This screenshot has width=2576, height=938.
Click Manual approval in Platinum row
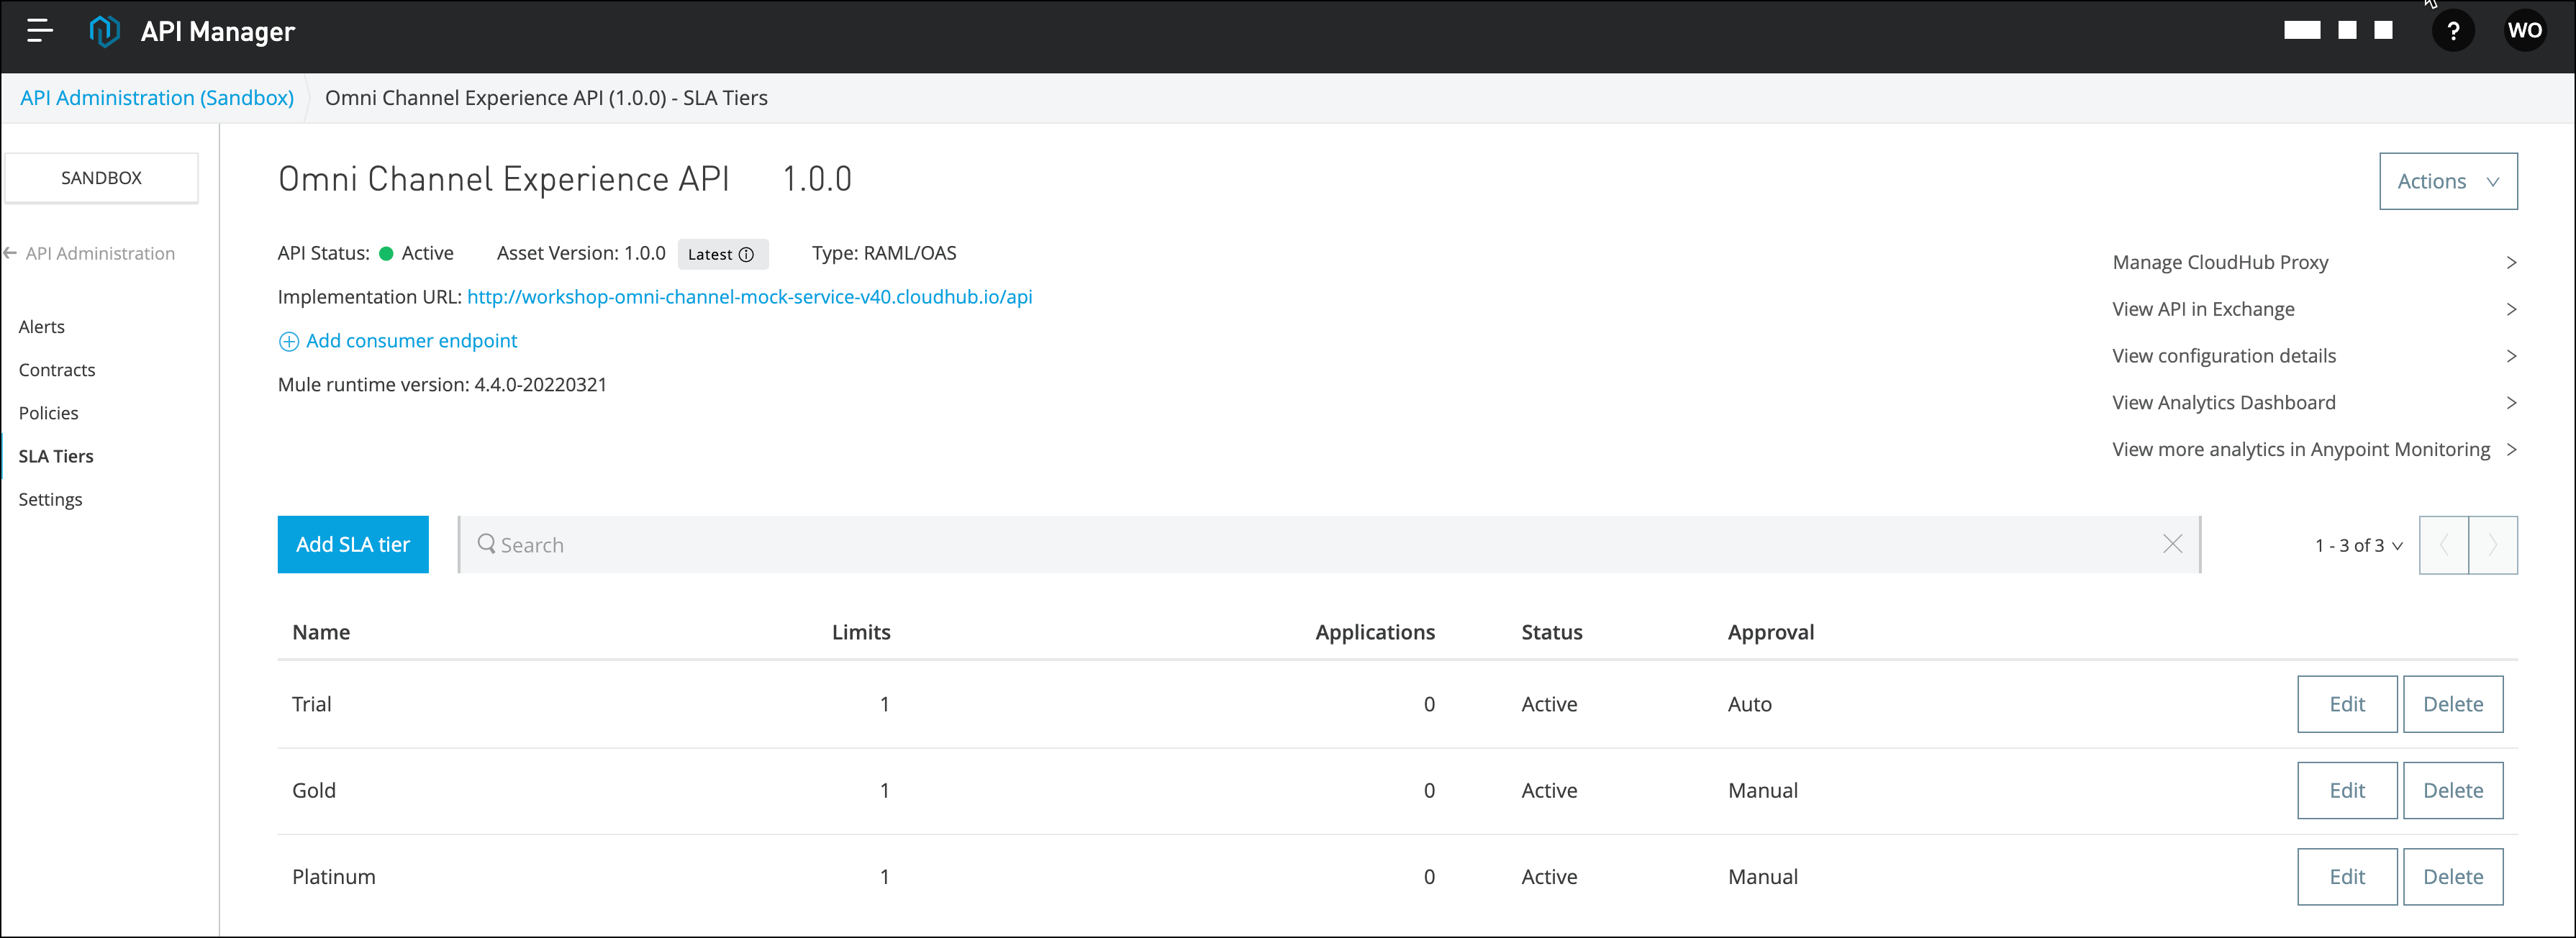pyautogui.click(x=1762, y=877)
